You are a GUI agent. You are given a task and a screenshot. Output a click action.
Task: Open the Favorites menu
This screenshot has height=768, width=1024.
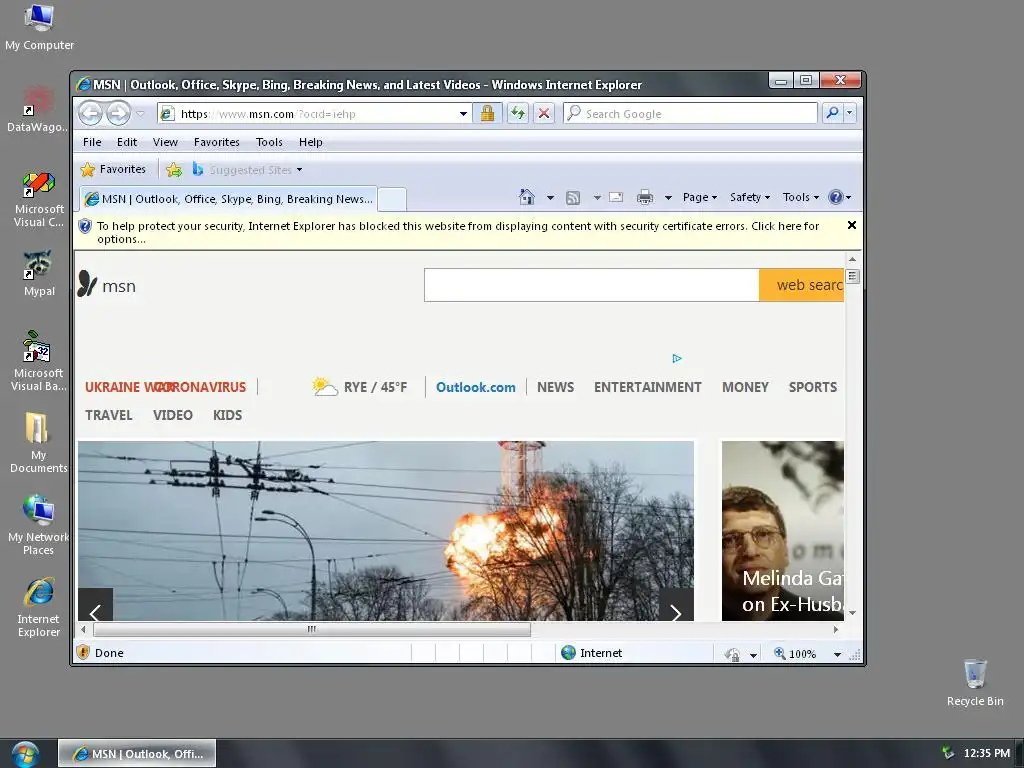(217, 142)
